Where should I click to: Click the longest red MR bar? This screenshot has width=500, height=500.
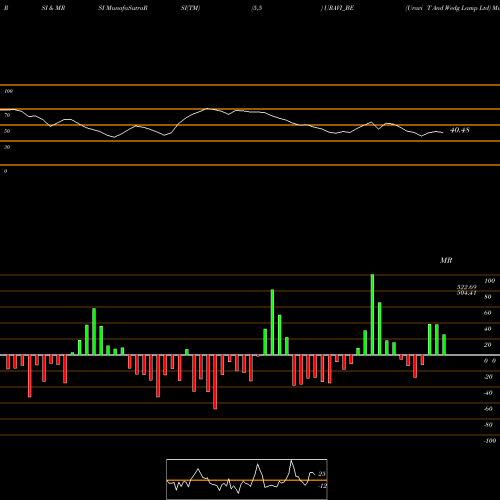215,382
